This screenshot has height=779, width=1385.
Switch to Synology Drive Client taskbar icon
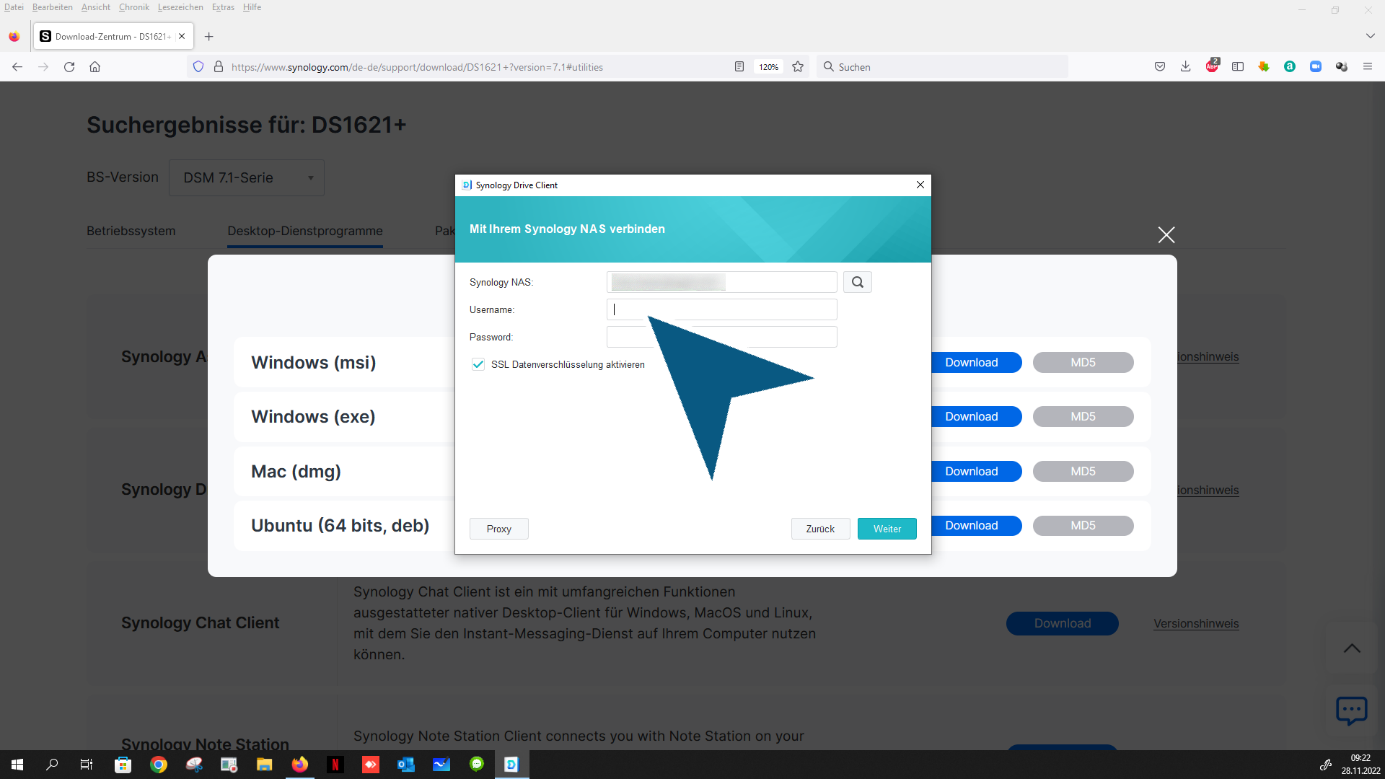point(511,765)
